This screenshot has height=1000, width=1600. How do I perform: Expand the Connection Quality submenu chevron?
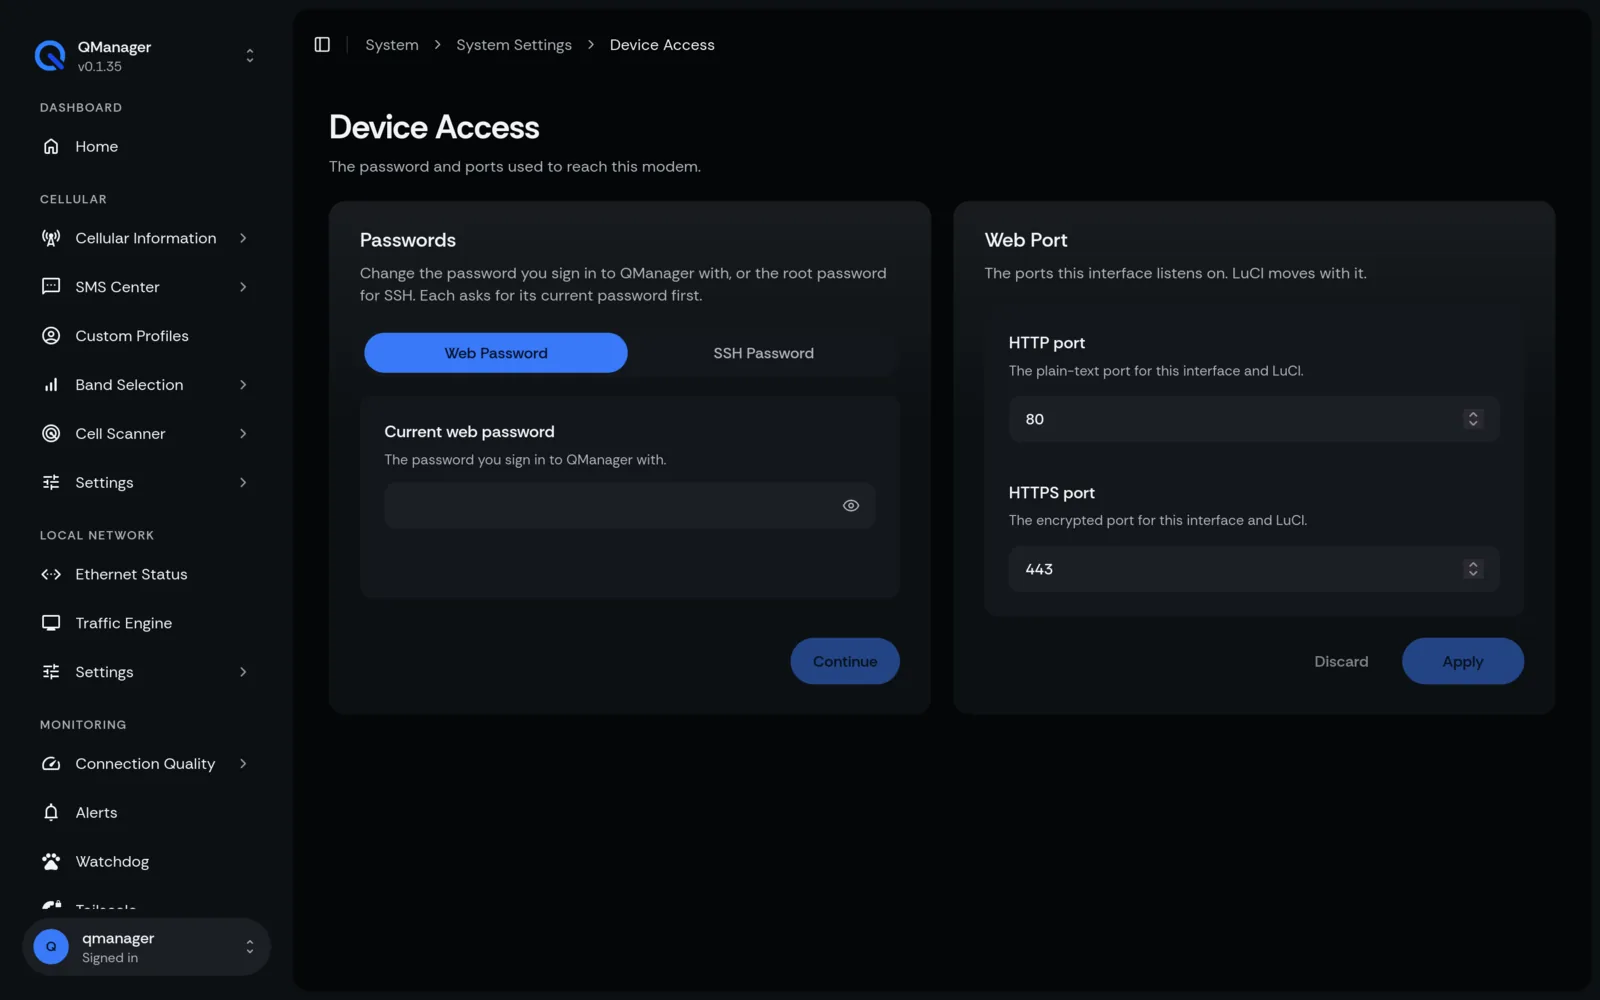tap(243, 764)
